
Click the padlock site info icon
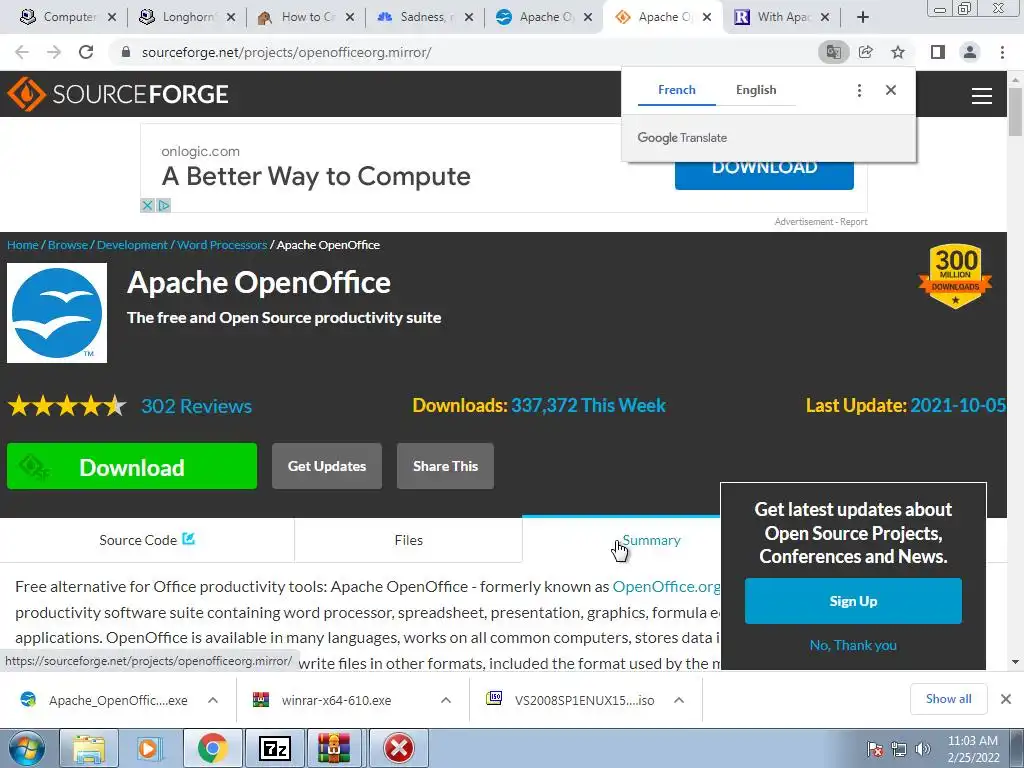[126, 52]
